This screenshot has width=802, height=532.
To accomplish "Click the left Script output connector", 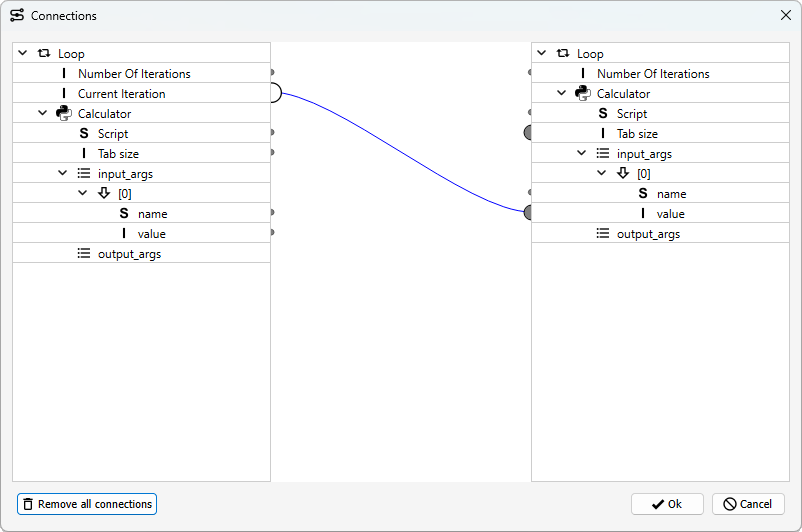I will coord(273,132).
